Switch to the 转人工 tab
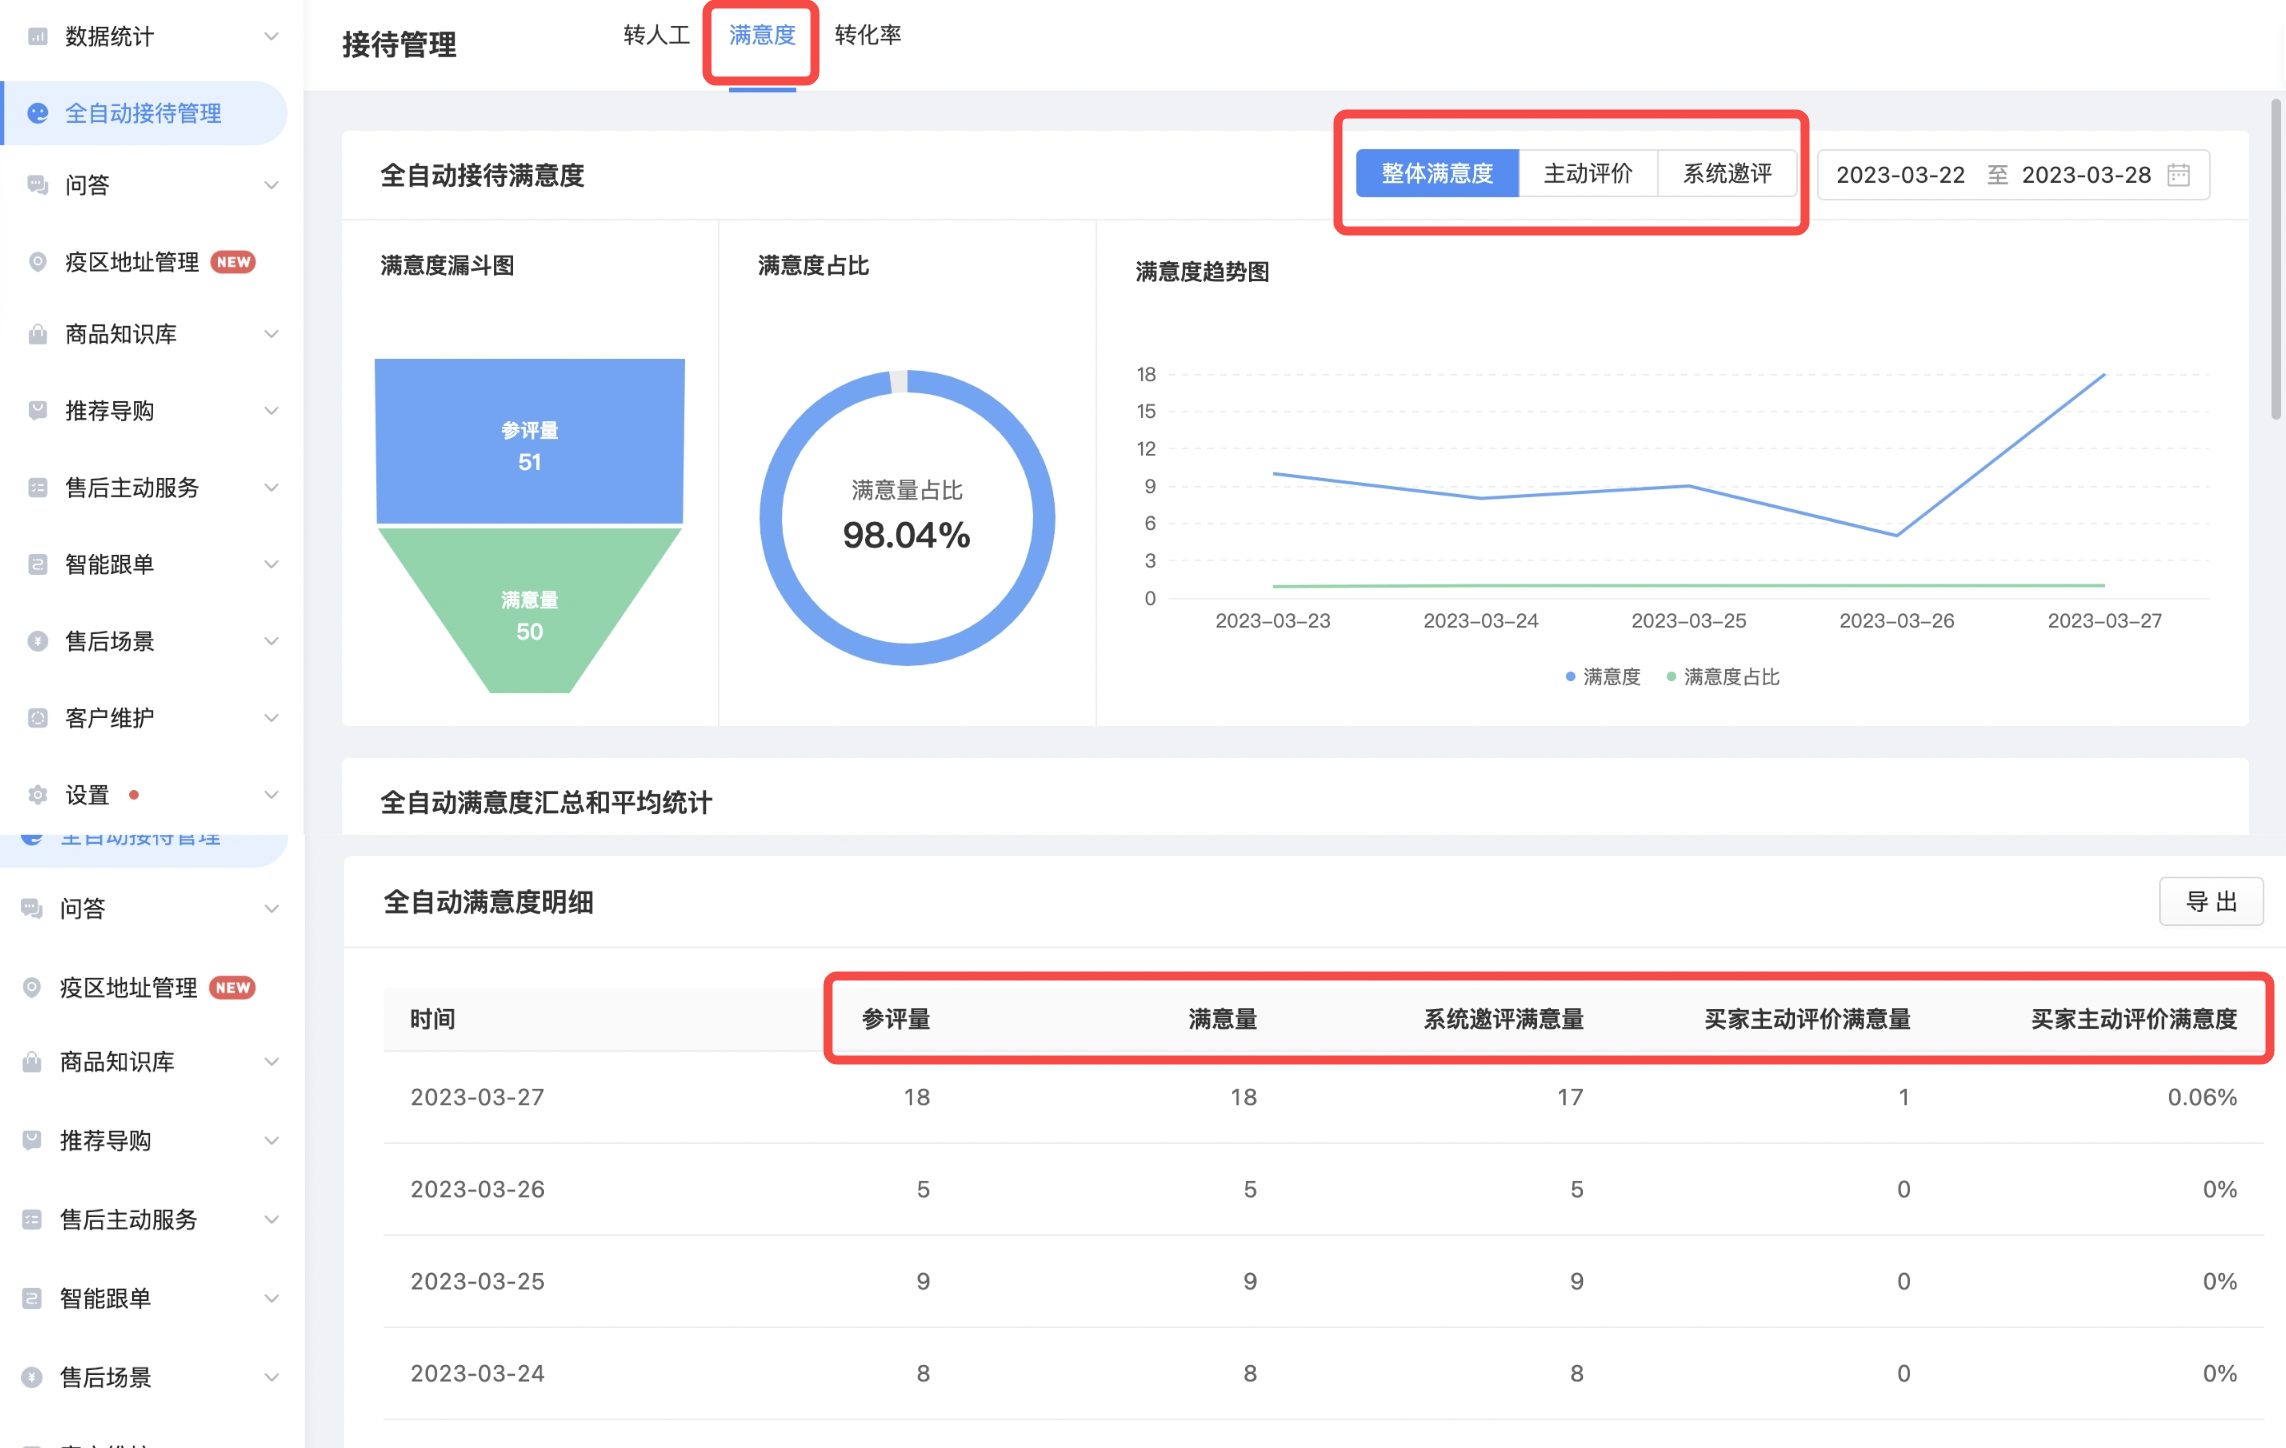Screen dimensions: 2286x1448 [x=656, y=36]
